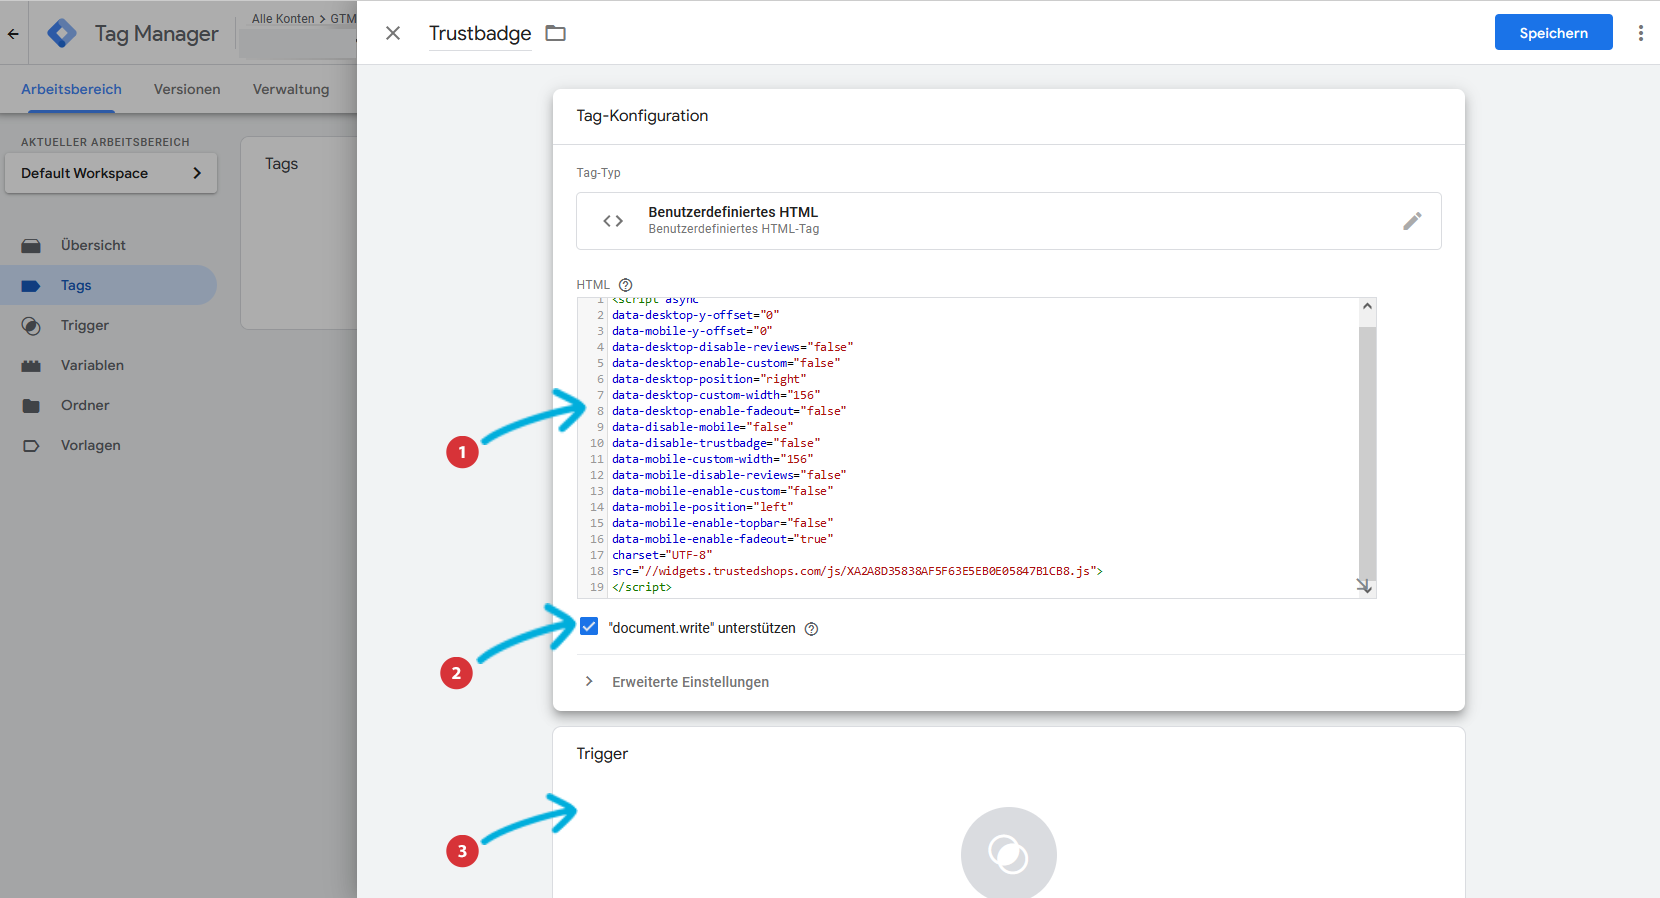
Task: Open the help icon next to HTML label
Action: pos(626,285)
